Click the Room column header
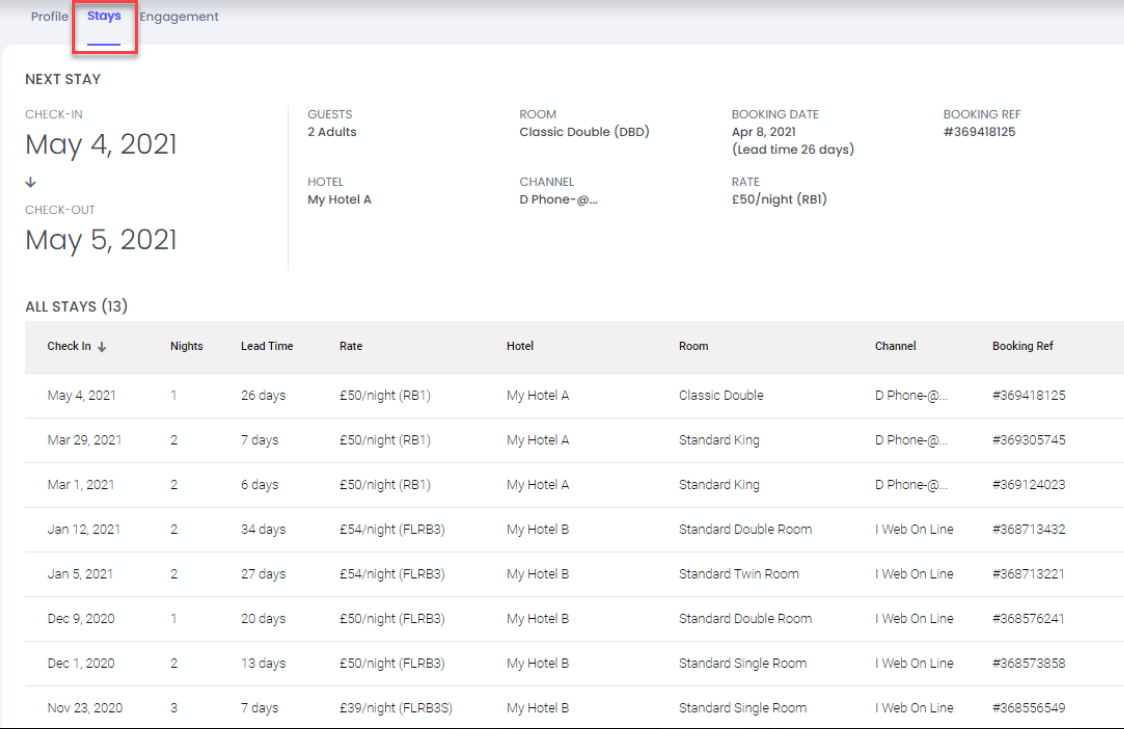Image resolution: width=1124 pixels, height=729 pixels. click(x=693, y=346)
